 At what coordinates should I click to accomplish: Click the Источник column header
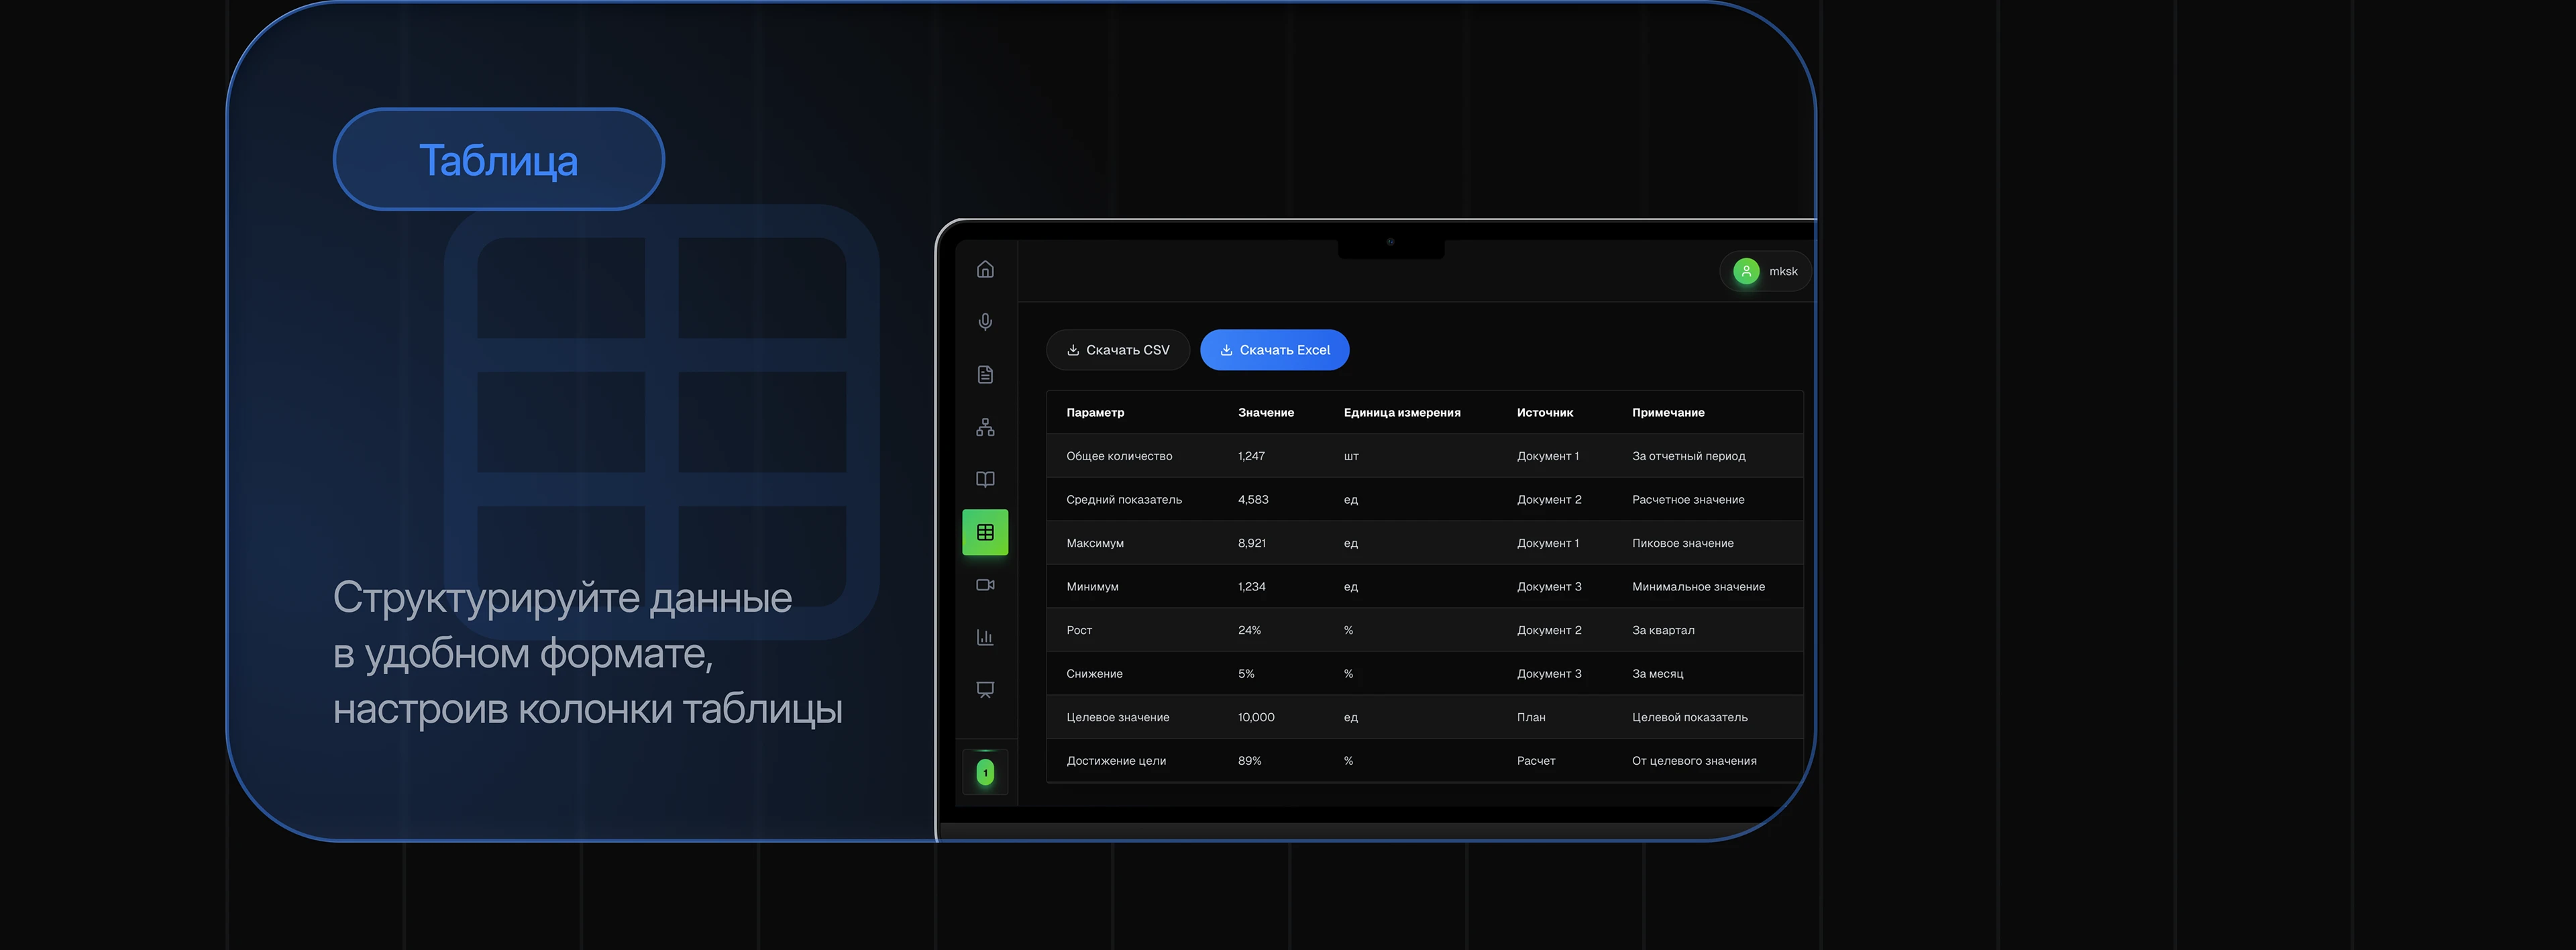point(1544,412)
